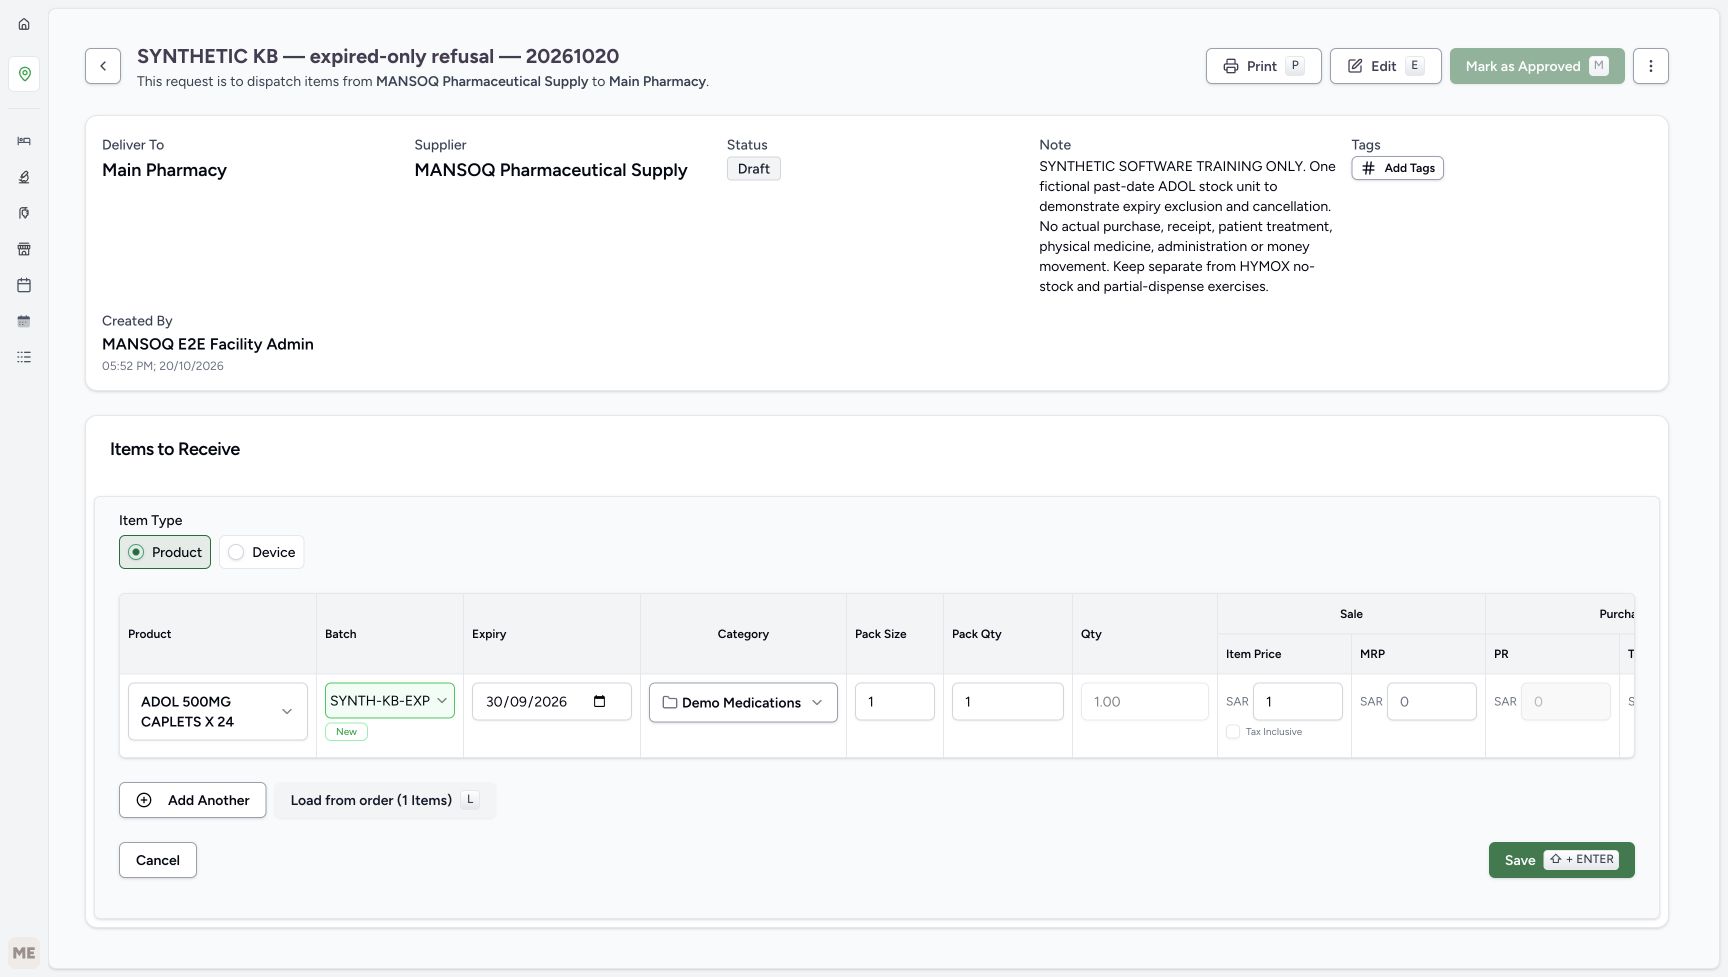Click Add Tags button
This screenshot has width=1728, height=977.
click(1397, 168)
